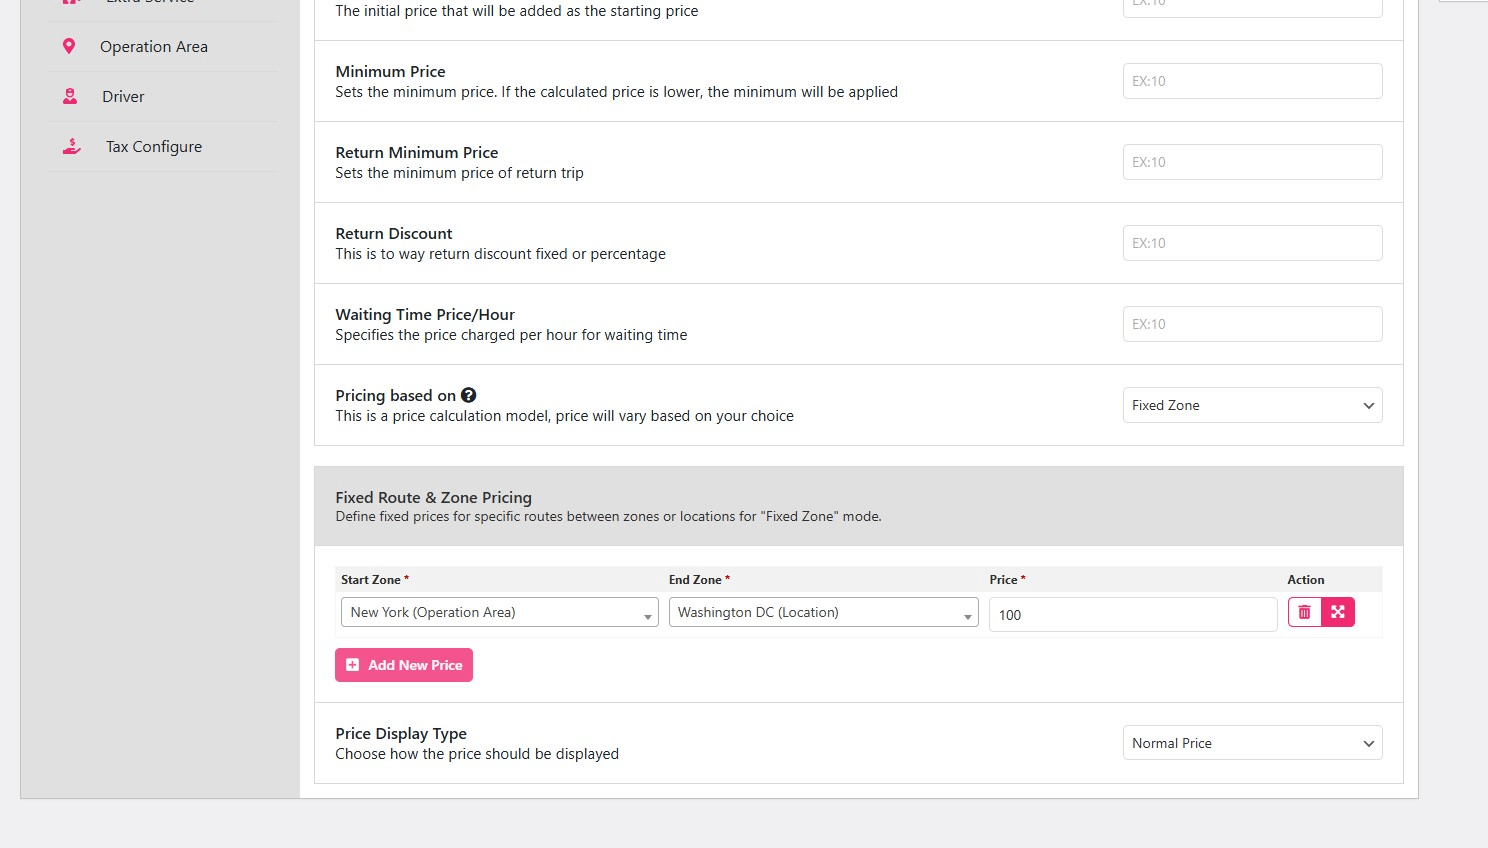Click the Tax Configure hand-dollar icon
This screenshot has height=848, width=1488.
pos(72,146)
